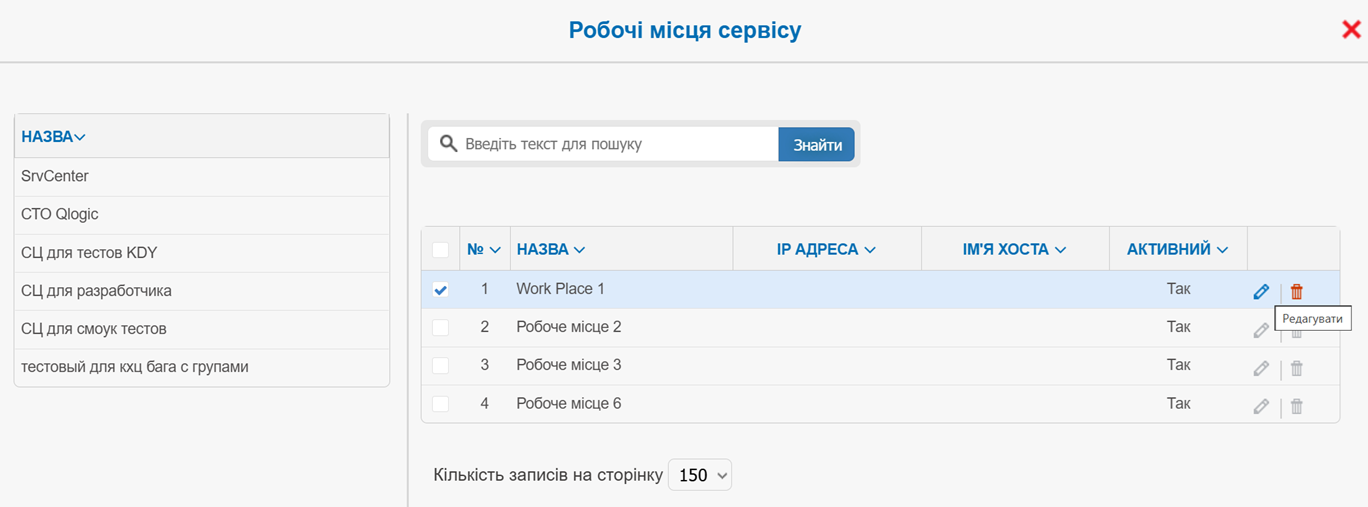Click trash icon for Робоче місце 3
Image resolution: width=1368 pixels, height=507 pixels.
(x=1297, y=368)
